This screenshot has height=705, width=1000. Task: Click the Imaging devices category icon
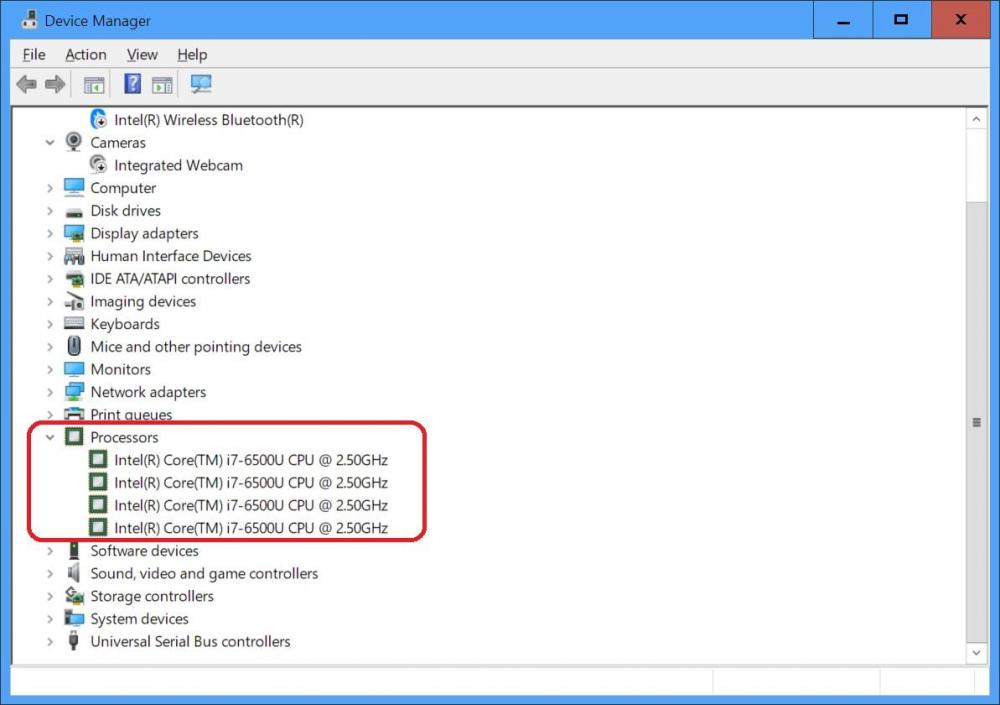pyautogui.click(x=74, y=301)
